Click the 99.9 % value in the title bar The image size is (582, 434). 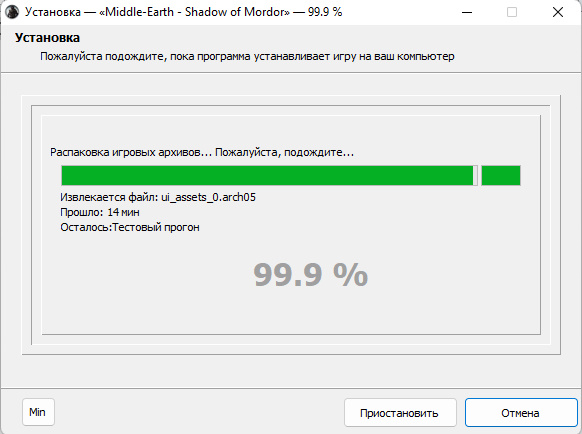click(325, 12)
